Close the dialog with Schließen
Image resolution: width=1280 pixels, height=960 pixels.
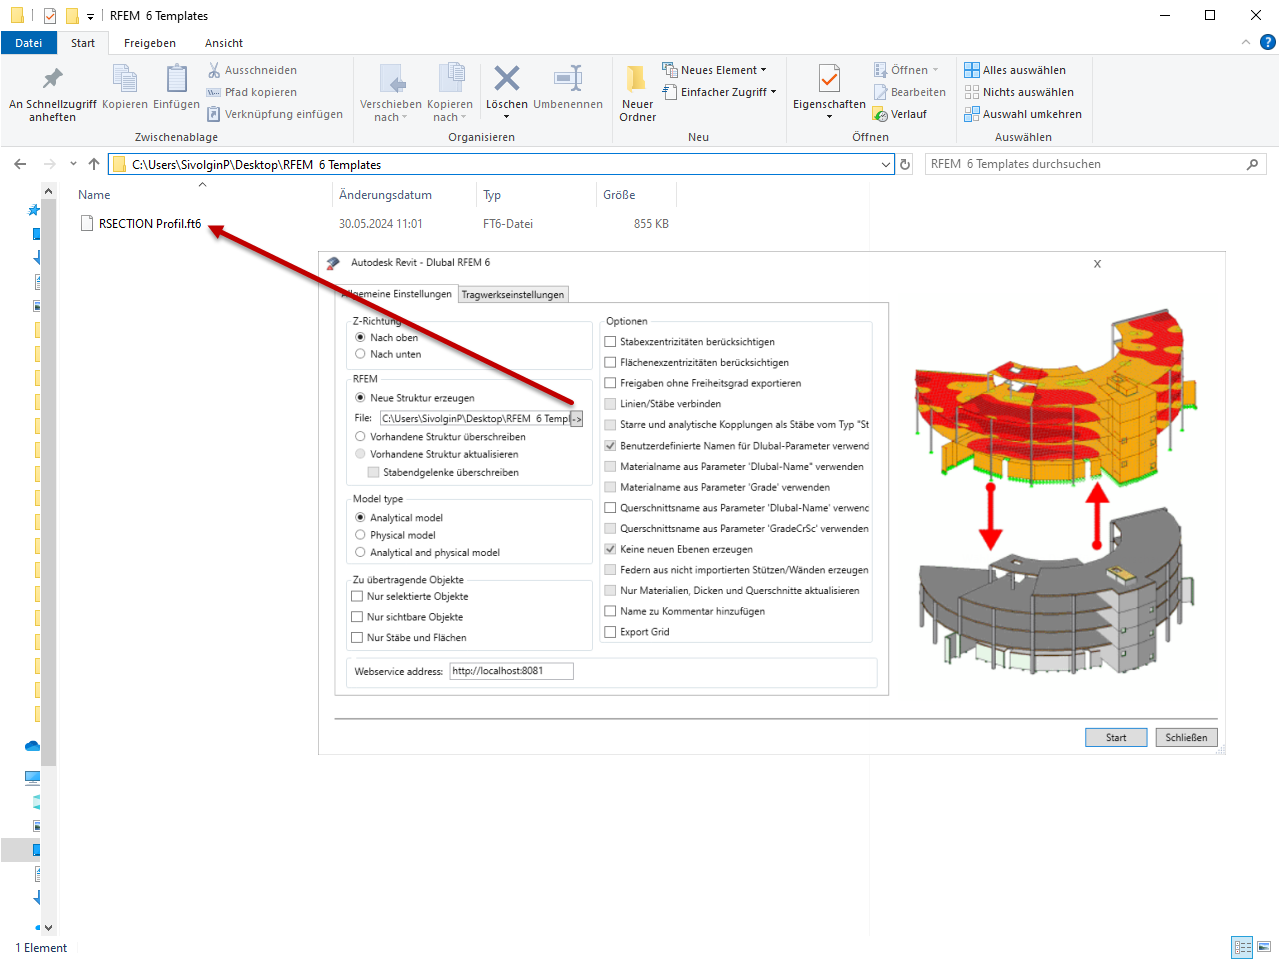point(1186,737)
